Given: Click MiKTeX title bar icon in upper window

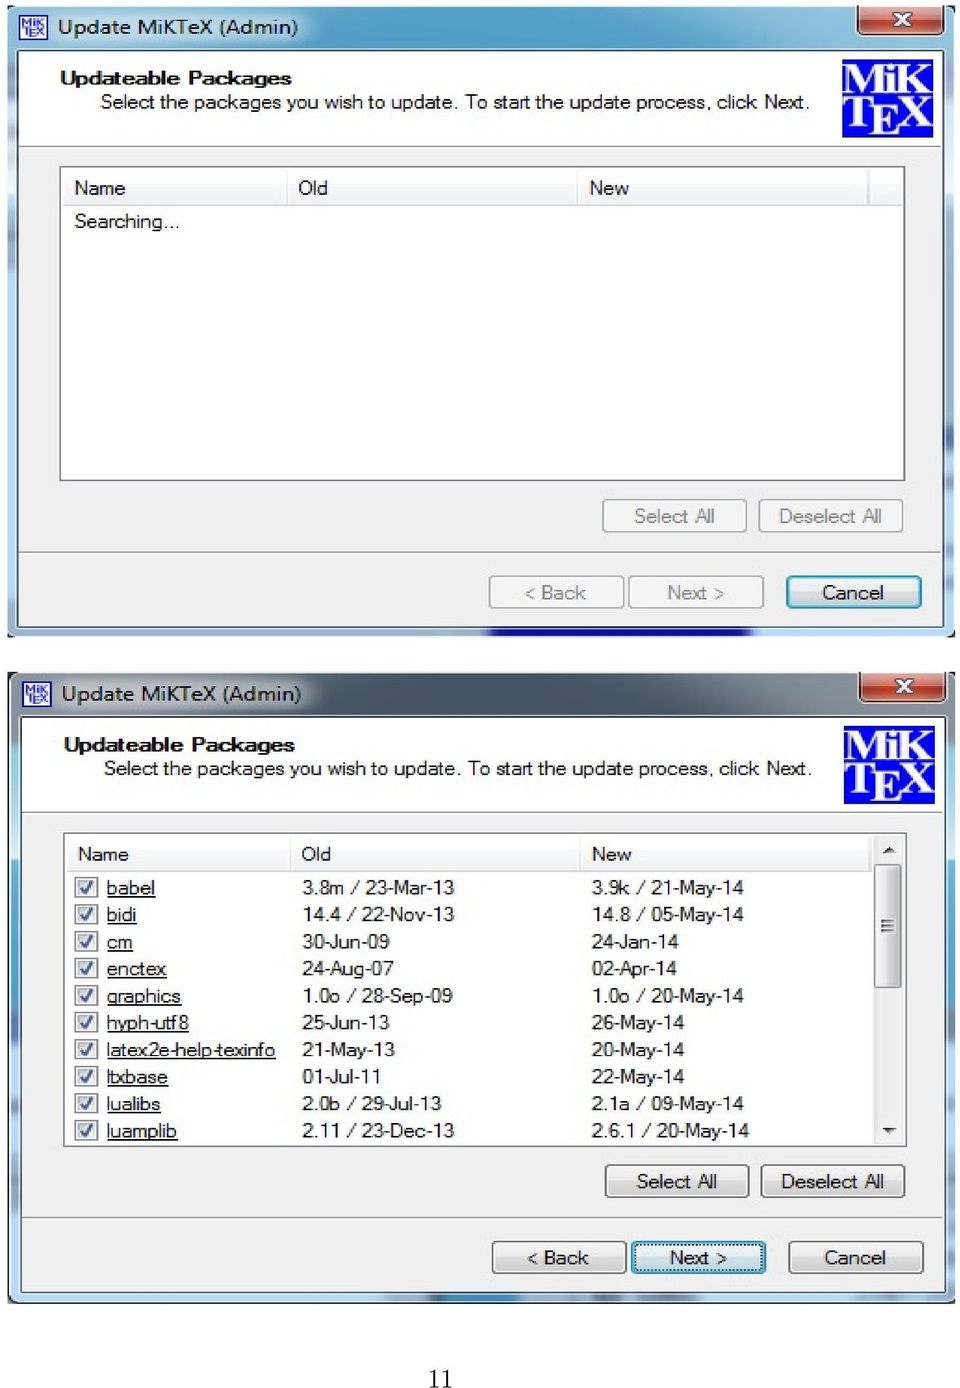Looking at the screenshot, I should (33, 27).
